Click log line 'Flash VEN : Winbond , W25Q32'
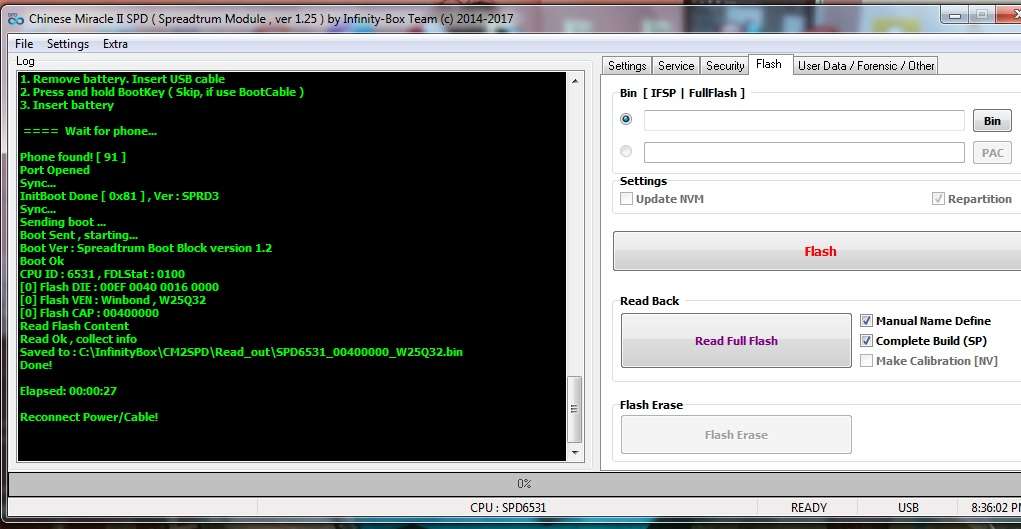The height and width of the screenshot is (529, 1021). click(113, 300)
